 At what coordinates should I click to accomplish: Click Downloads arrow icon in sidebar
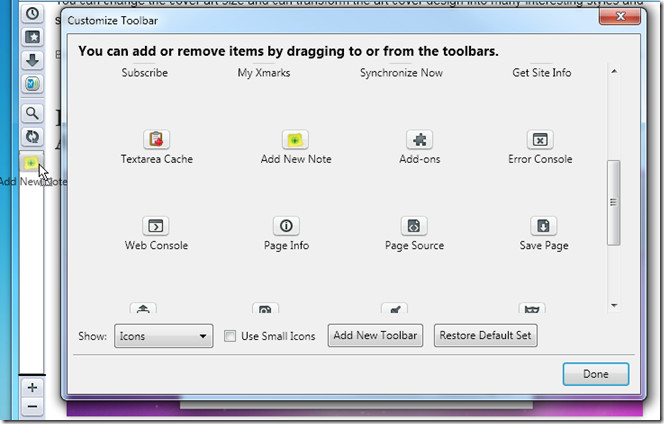(32, 61)
